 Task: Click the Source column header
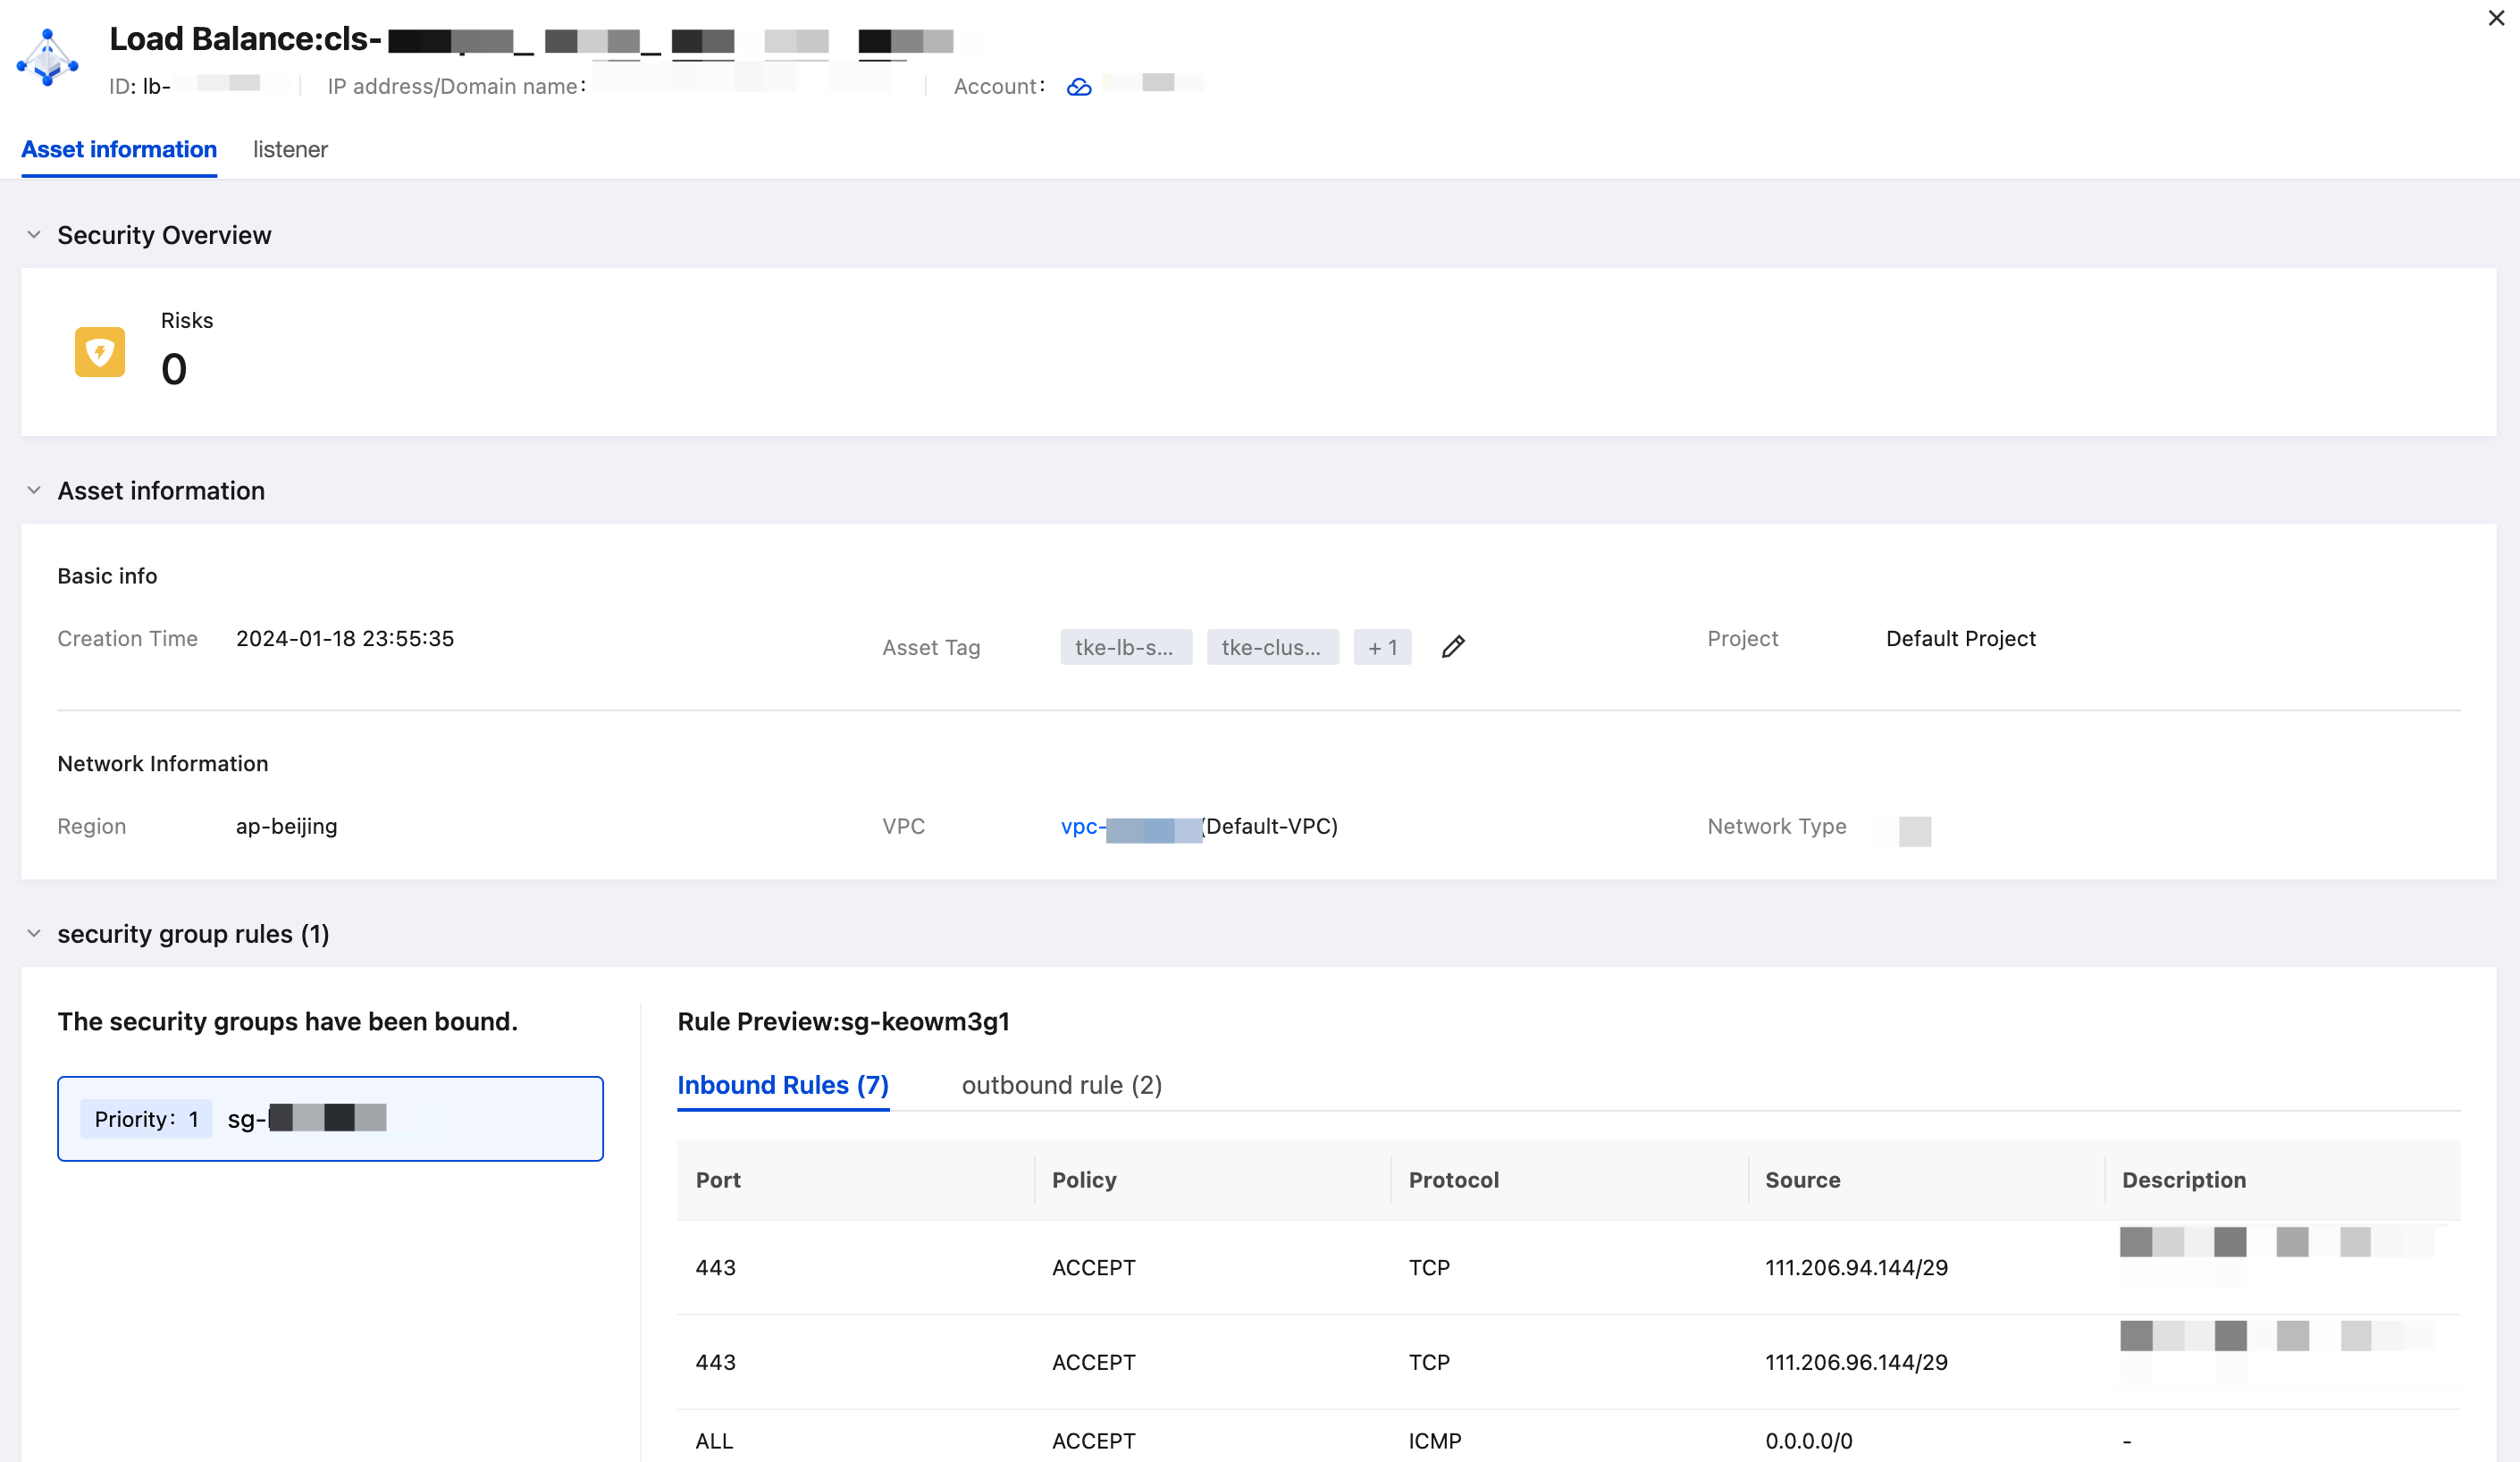tap(1802, 1180)
